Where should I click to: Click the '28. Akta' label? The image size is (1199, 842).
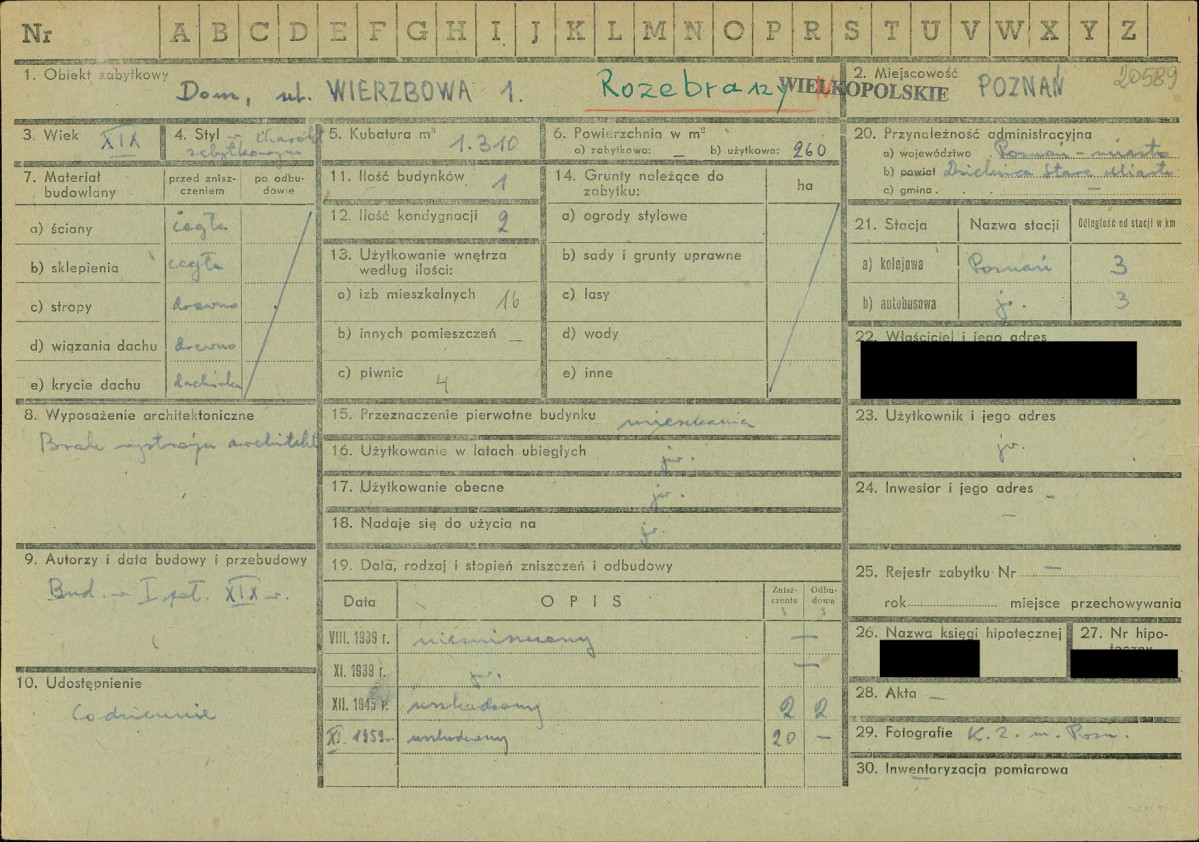[x=885, y=693]
